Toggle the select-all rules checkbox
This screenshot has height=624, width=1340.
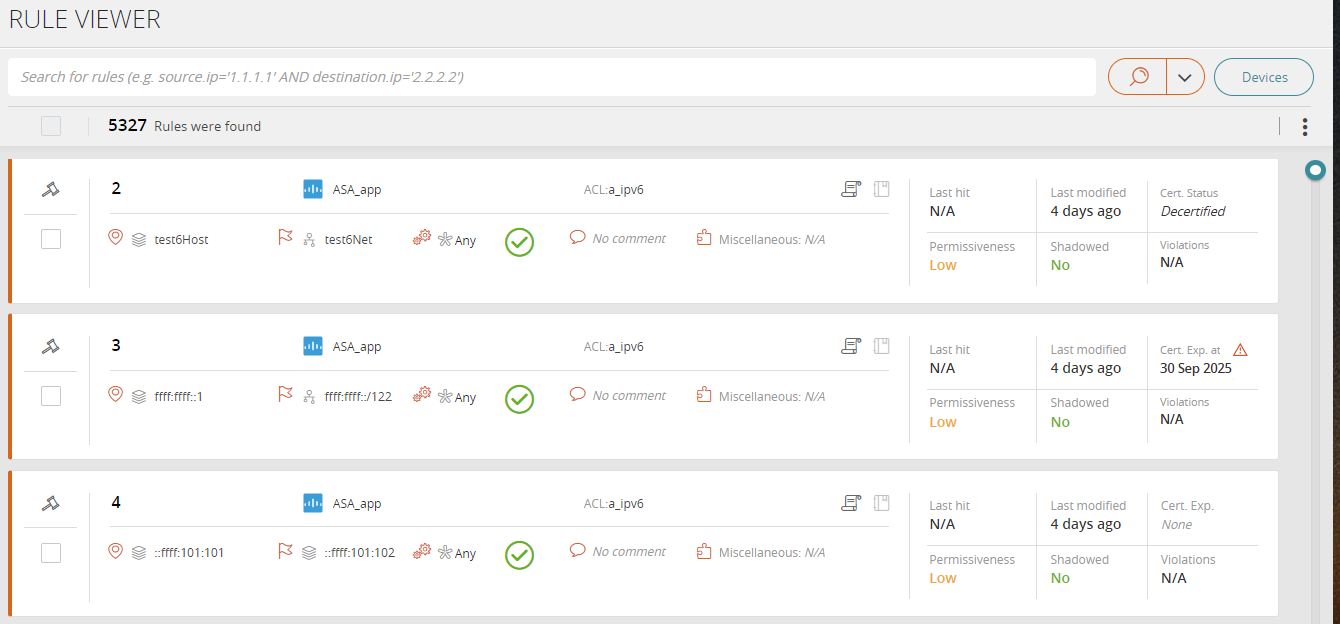51,126
